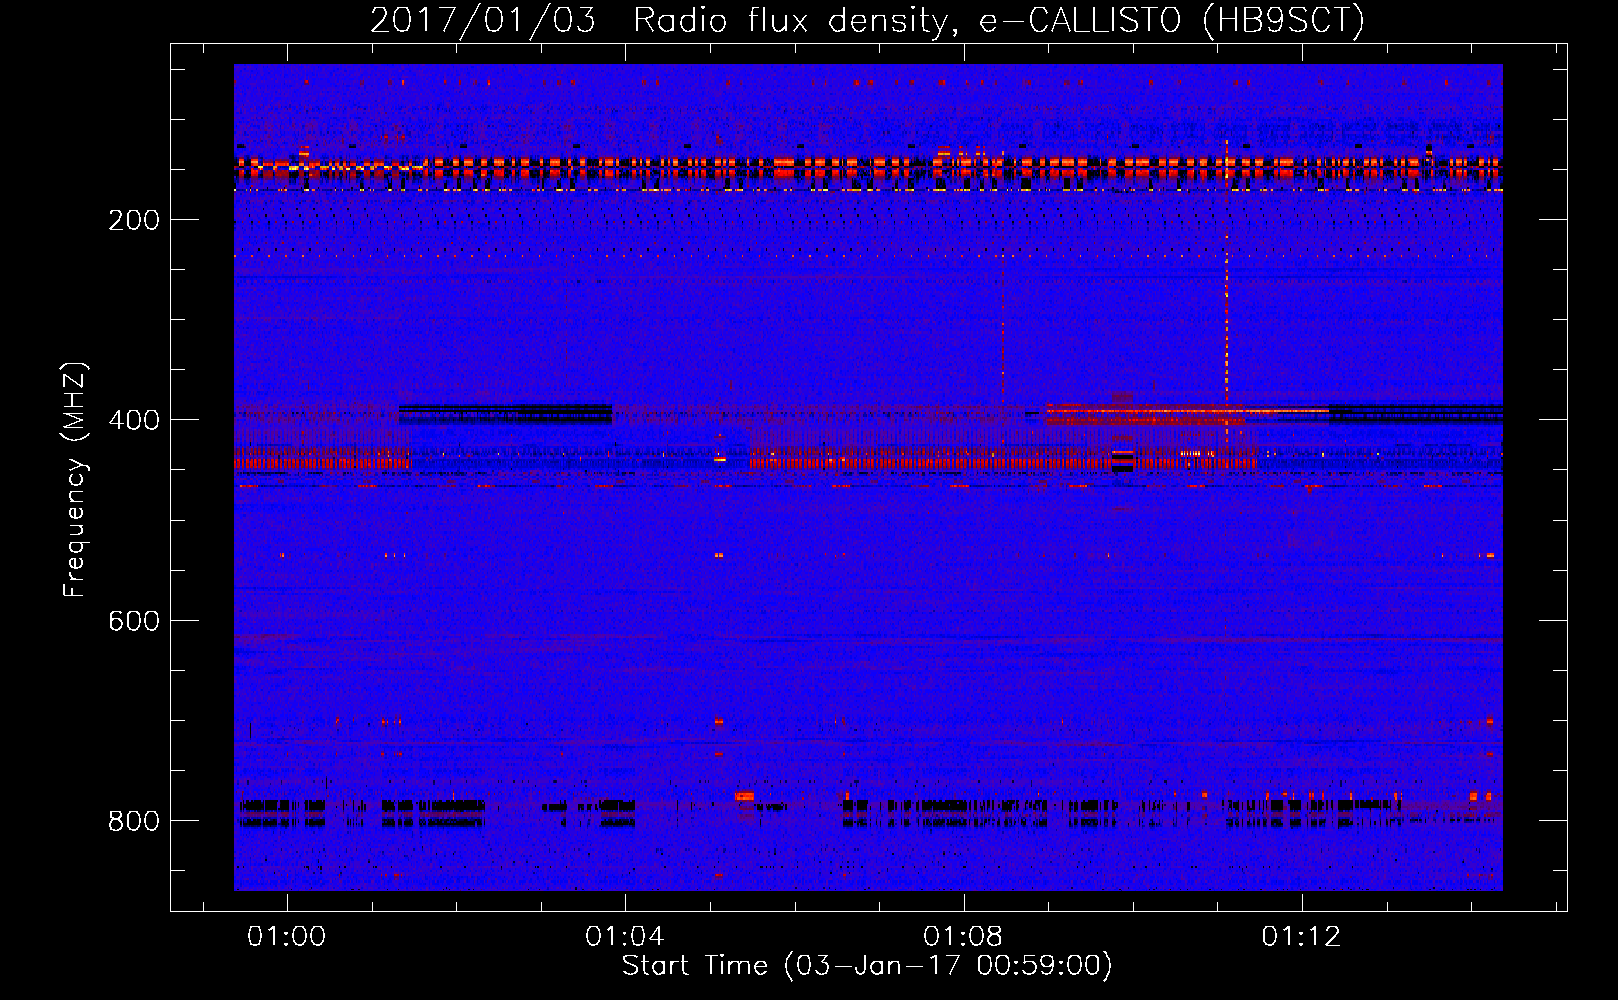
Task: Click the '800' frequency tick label
Action: click(x=134, y=821)
